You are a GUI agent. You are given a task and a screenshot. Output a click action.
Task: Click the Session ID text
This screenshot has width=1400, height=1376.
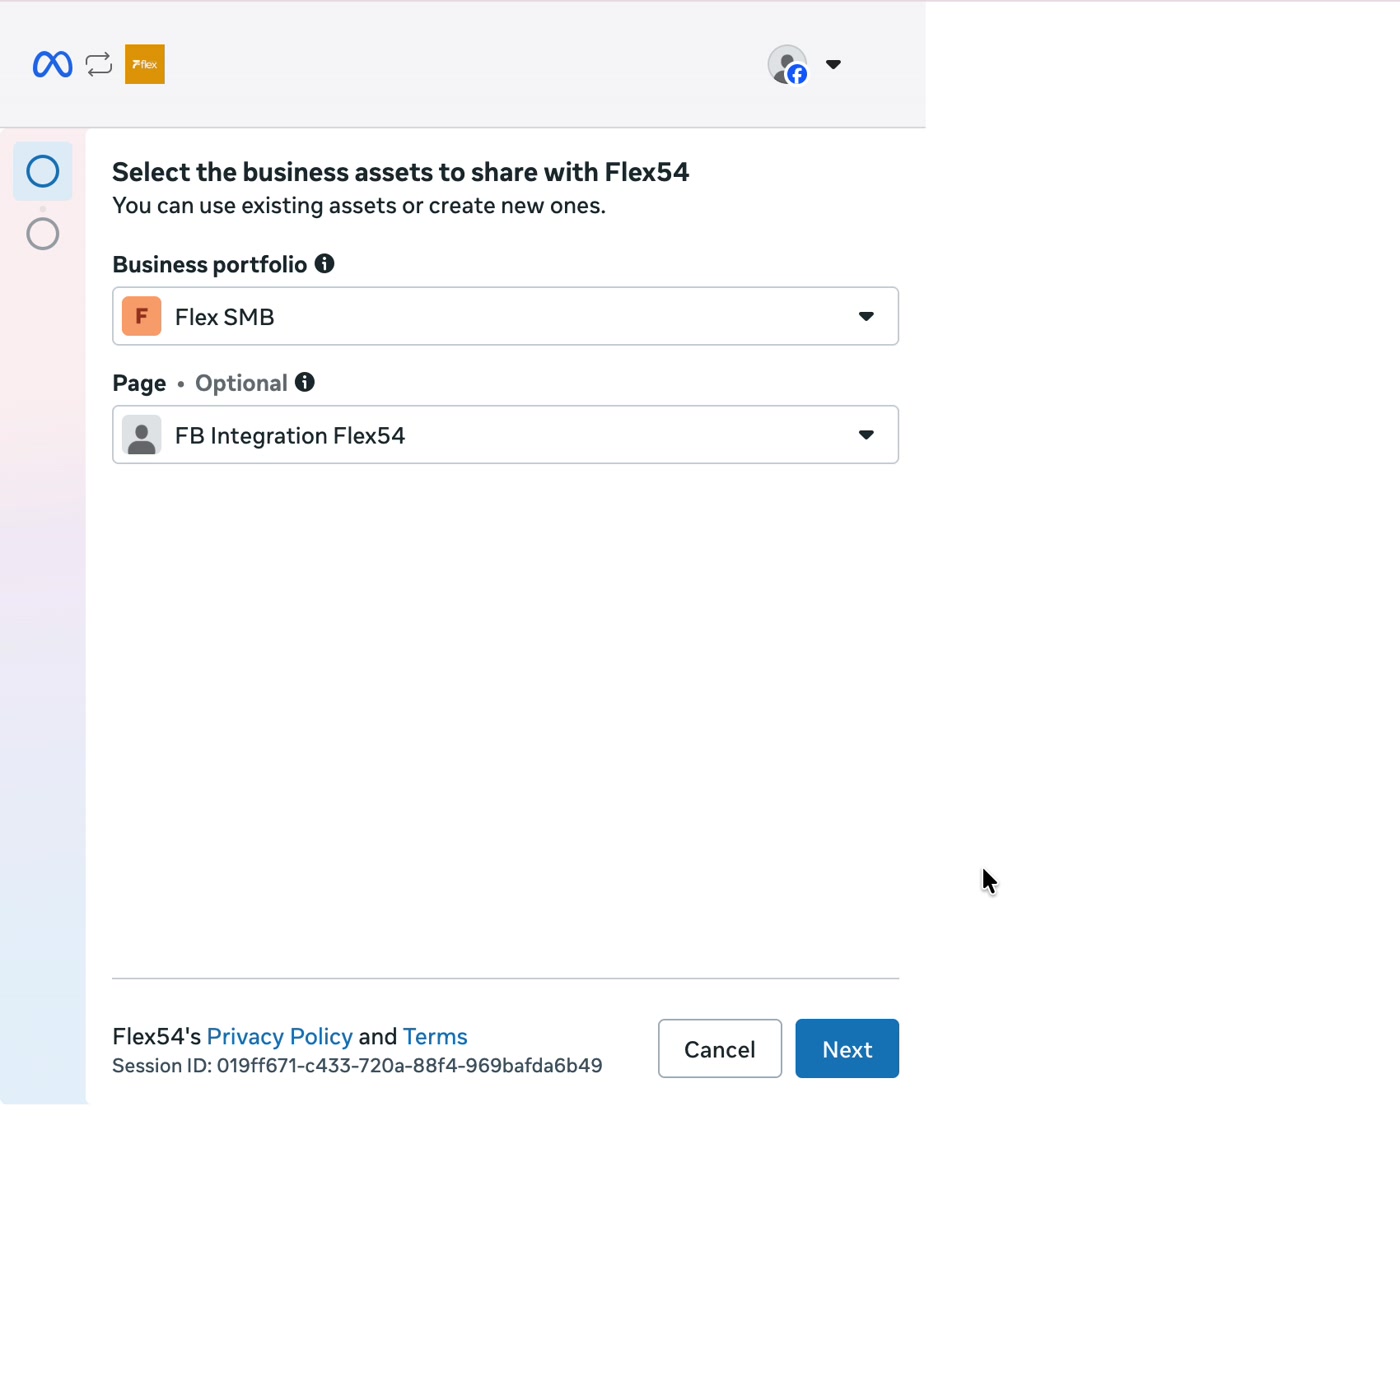click(x=357, y=1066)
